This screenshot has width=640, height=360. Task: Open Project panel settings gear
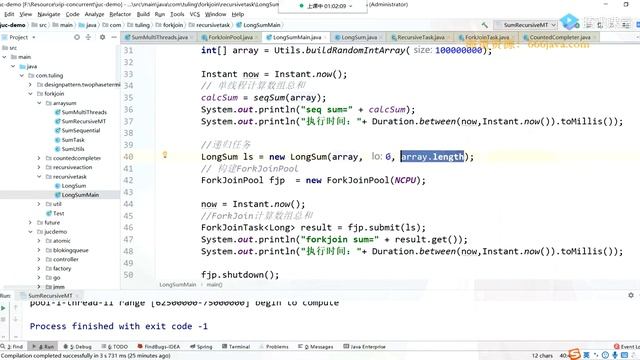102,37
